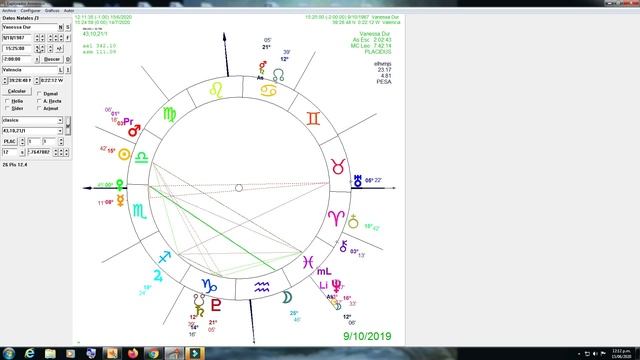Click the Aries sign in zodiac ring

point(336,218)
